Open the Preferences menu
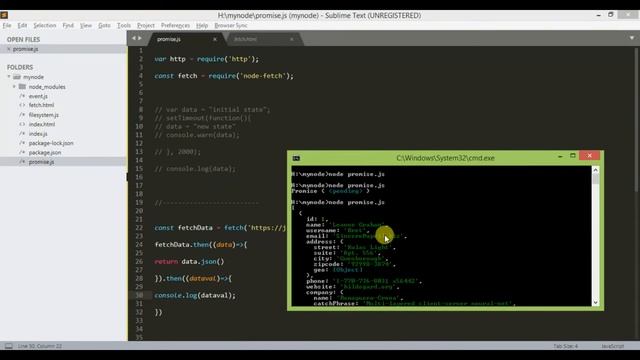640x360 pixels. [175, 25]
